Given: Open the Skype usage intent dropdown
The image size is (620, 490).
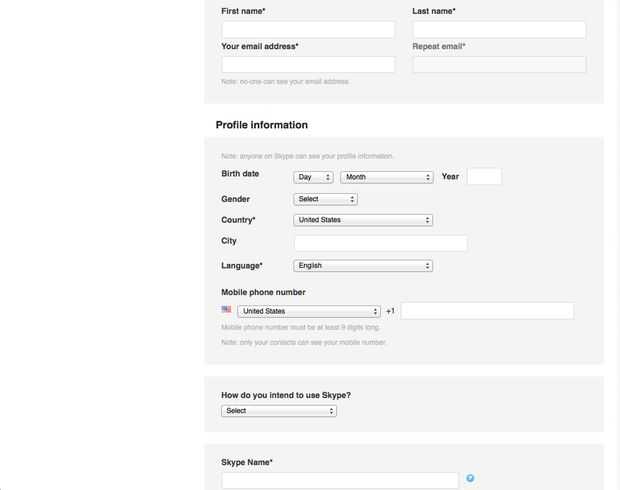Looking at the screenshot, I should (279, 411).
